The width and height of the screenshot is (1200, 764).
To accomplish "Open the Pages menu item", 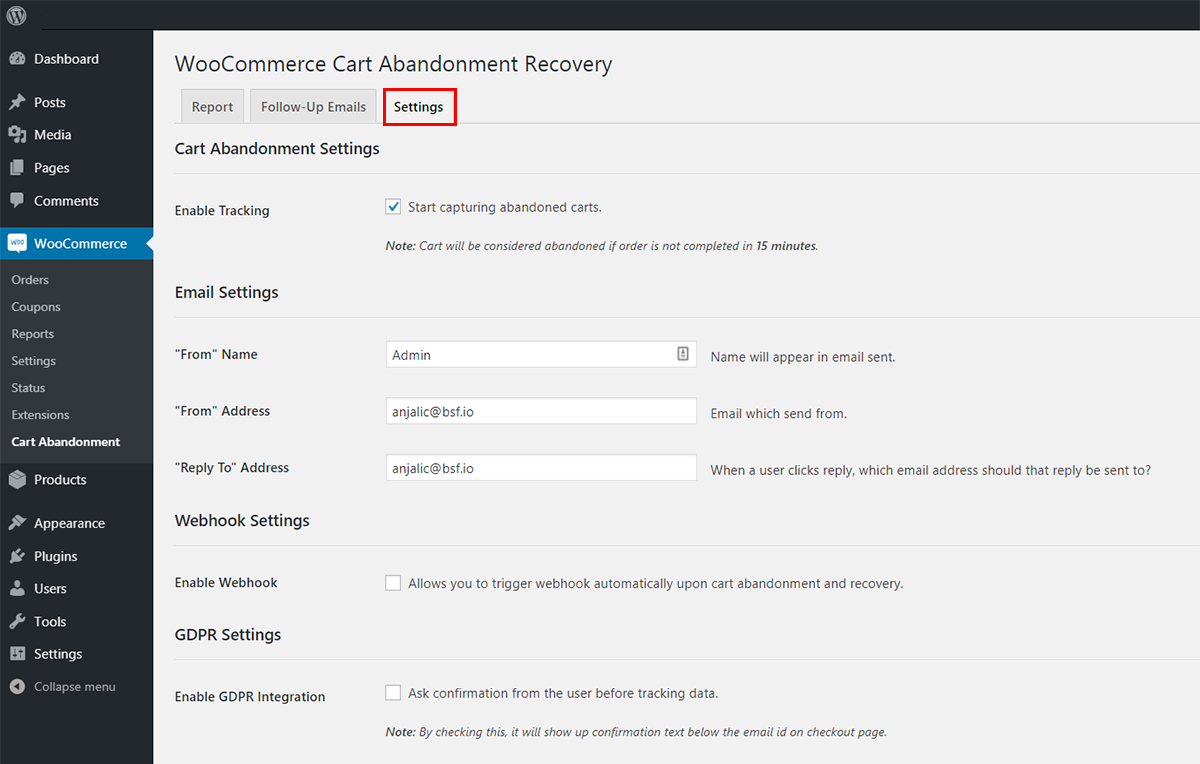I will (76, 168).
